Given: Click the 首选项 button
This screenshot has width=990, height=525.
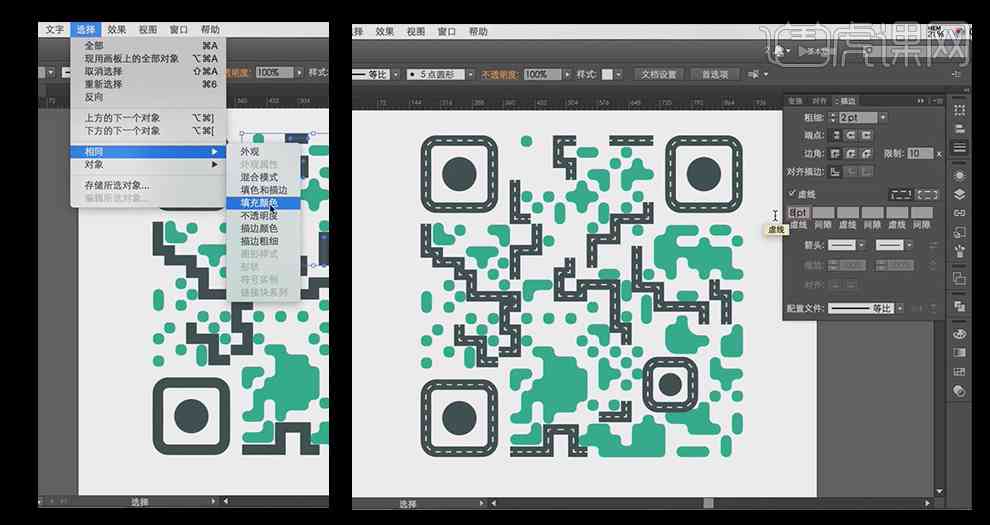Looking at the screenshot, I should (715, 74).
